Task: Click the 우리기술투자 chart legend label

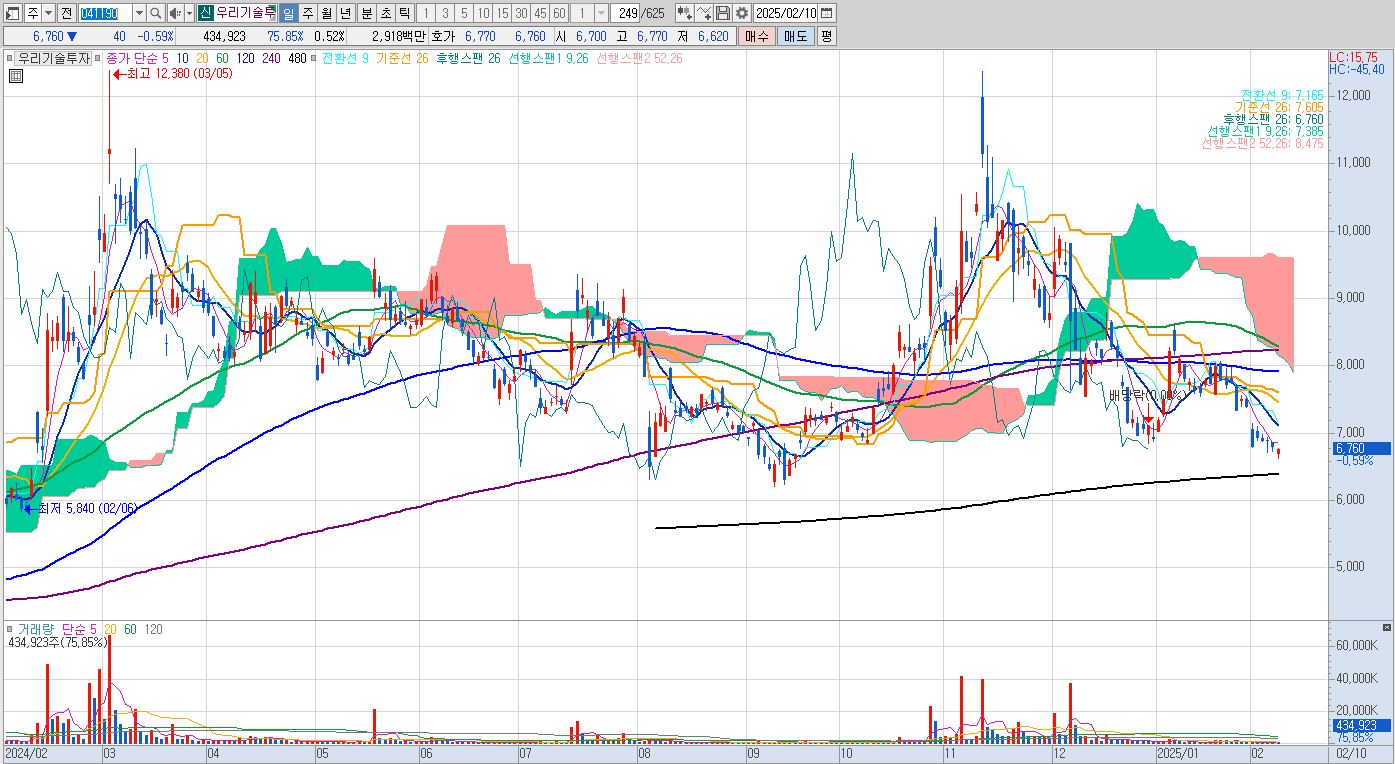Action: [53, 58]
